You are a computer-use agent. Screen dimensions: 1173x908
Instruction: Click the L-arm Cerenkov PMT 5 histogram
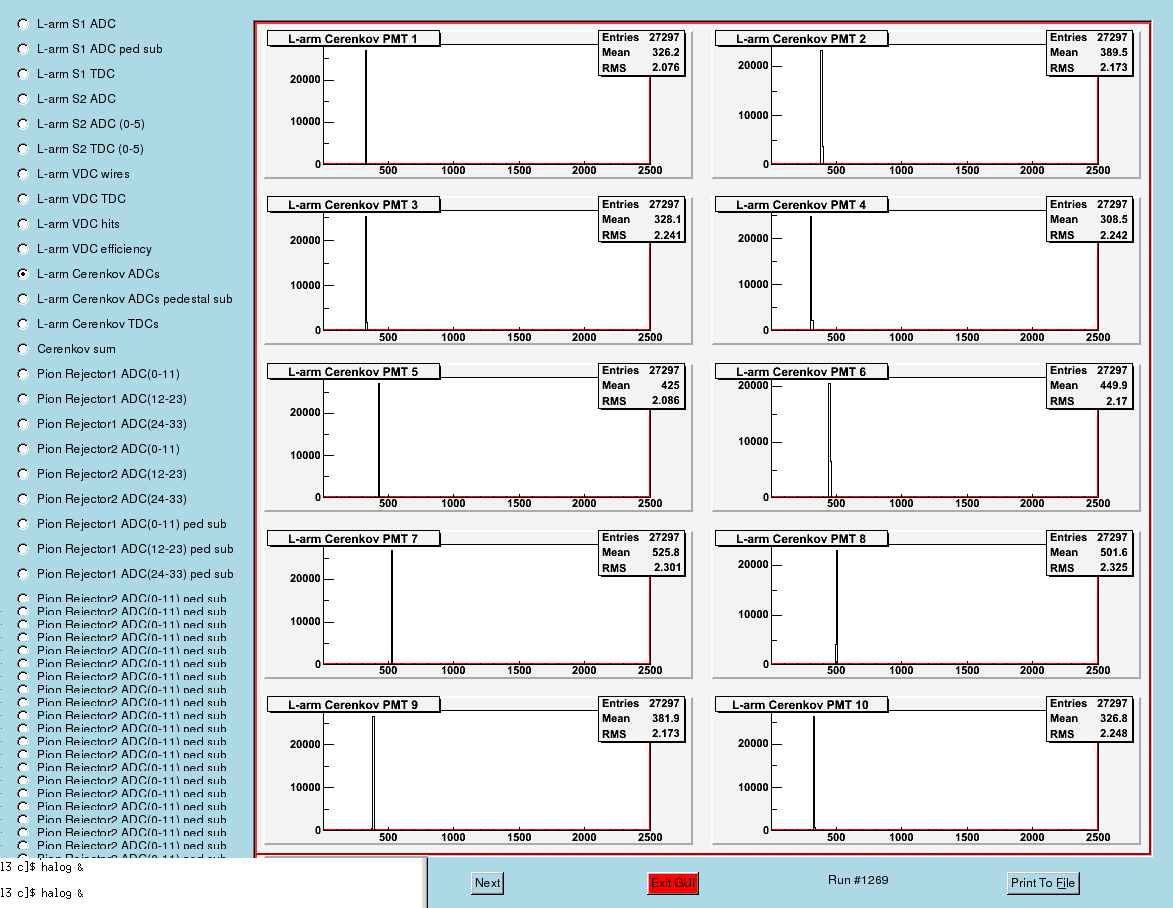click(479, 437)
